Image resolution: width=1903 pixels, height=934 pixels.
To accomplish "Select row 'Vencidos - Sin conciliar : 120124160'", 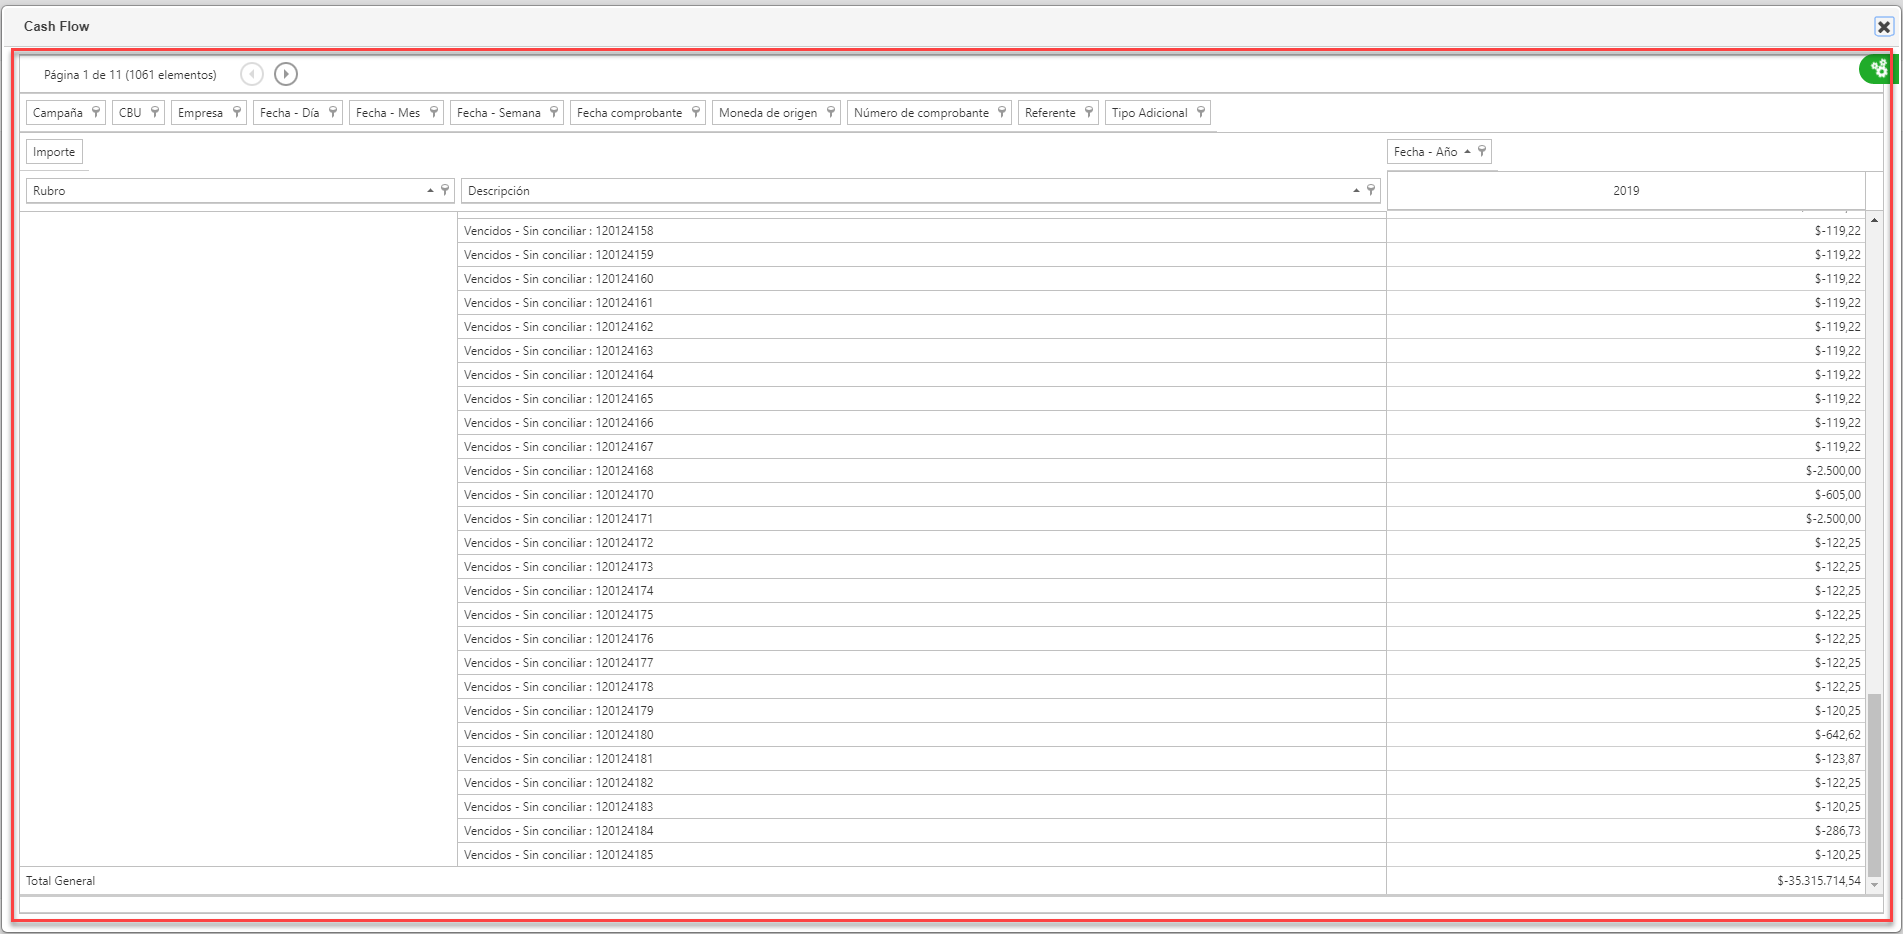I will click(922, 279).
